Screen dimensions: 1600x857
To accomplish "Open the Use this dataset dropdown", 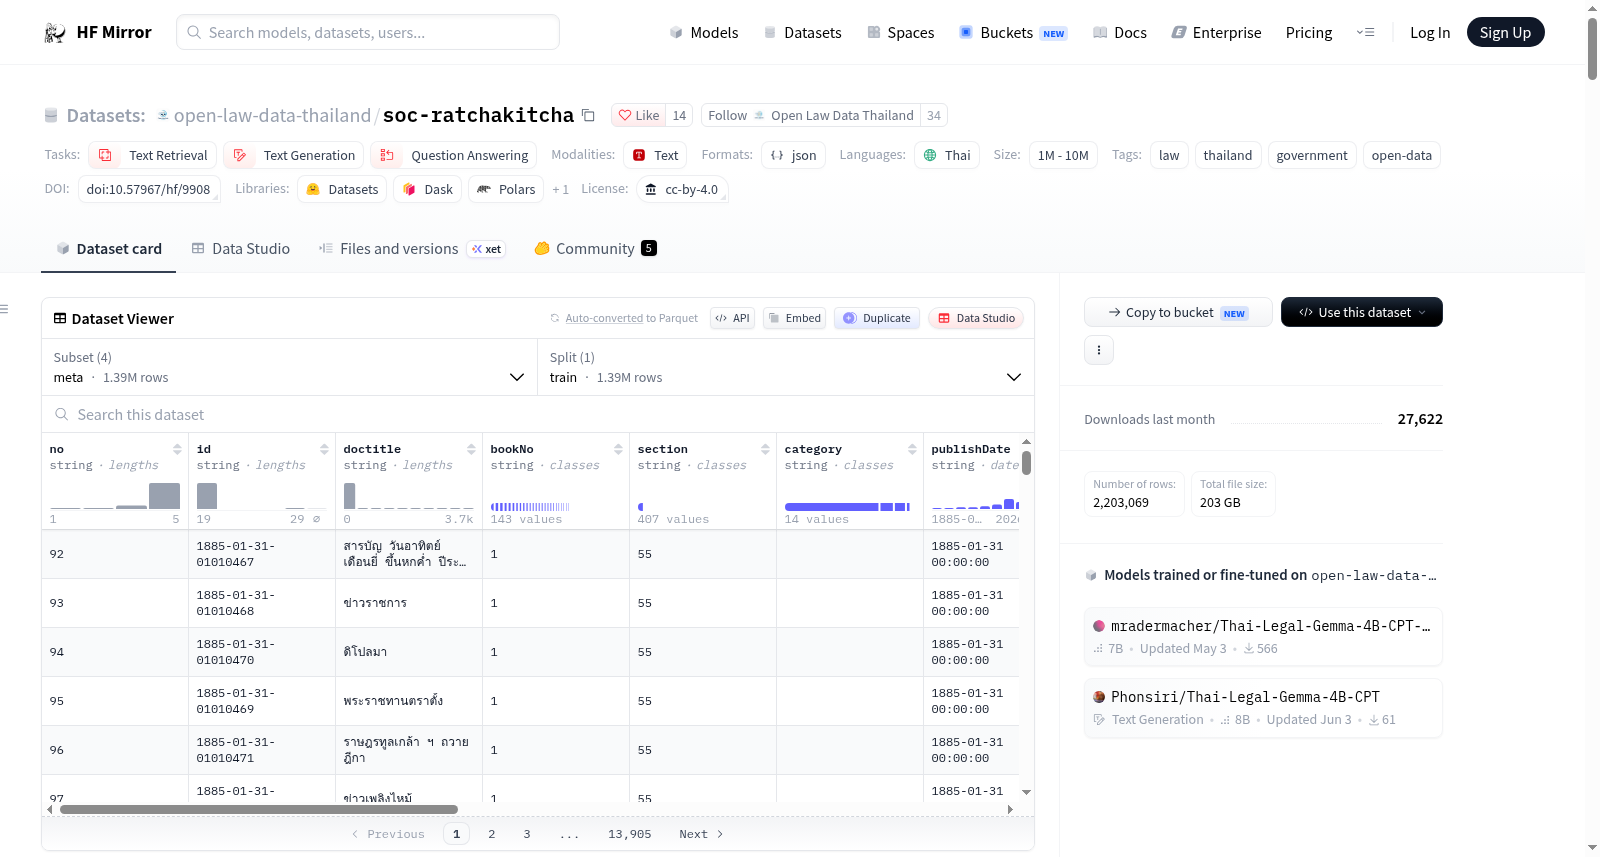I will coord(1362,312).
